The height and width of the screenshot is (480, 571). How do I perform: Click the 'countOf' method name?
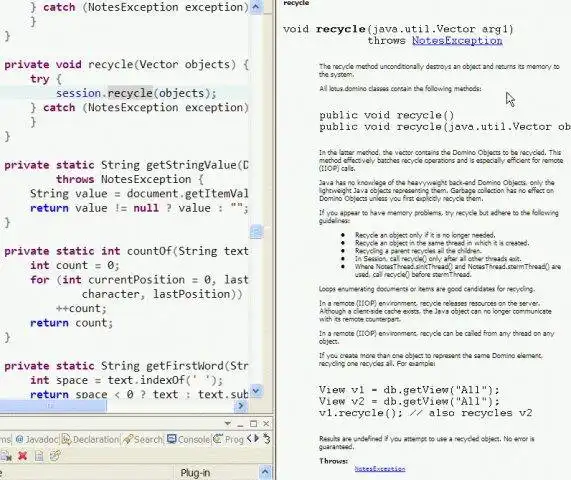pos(149,251)
